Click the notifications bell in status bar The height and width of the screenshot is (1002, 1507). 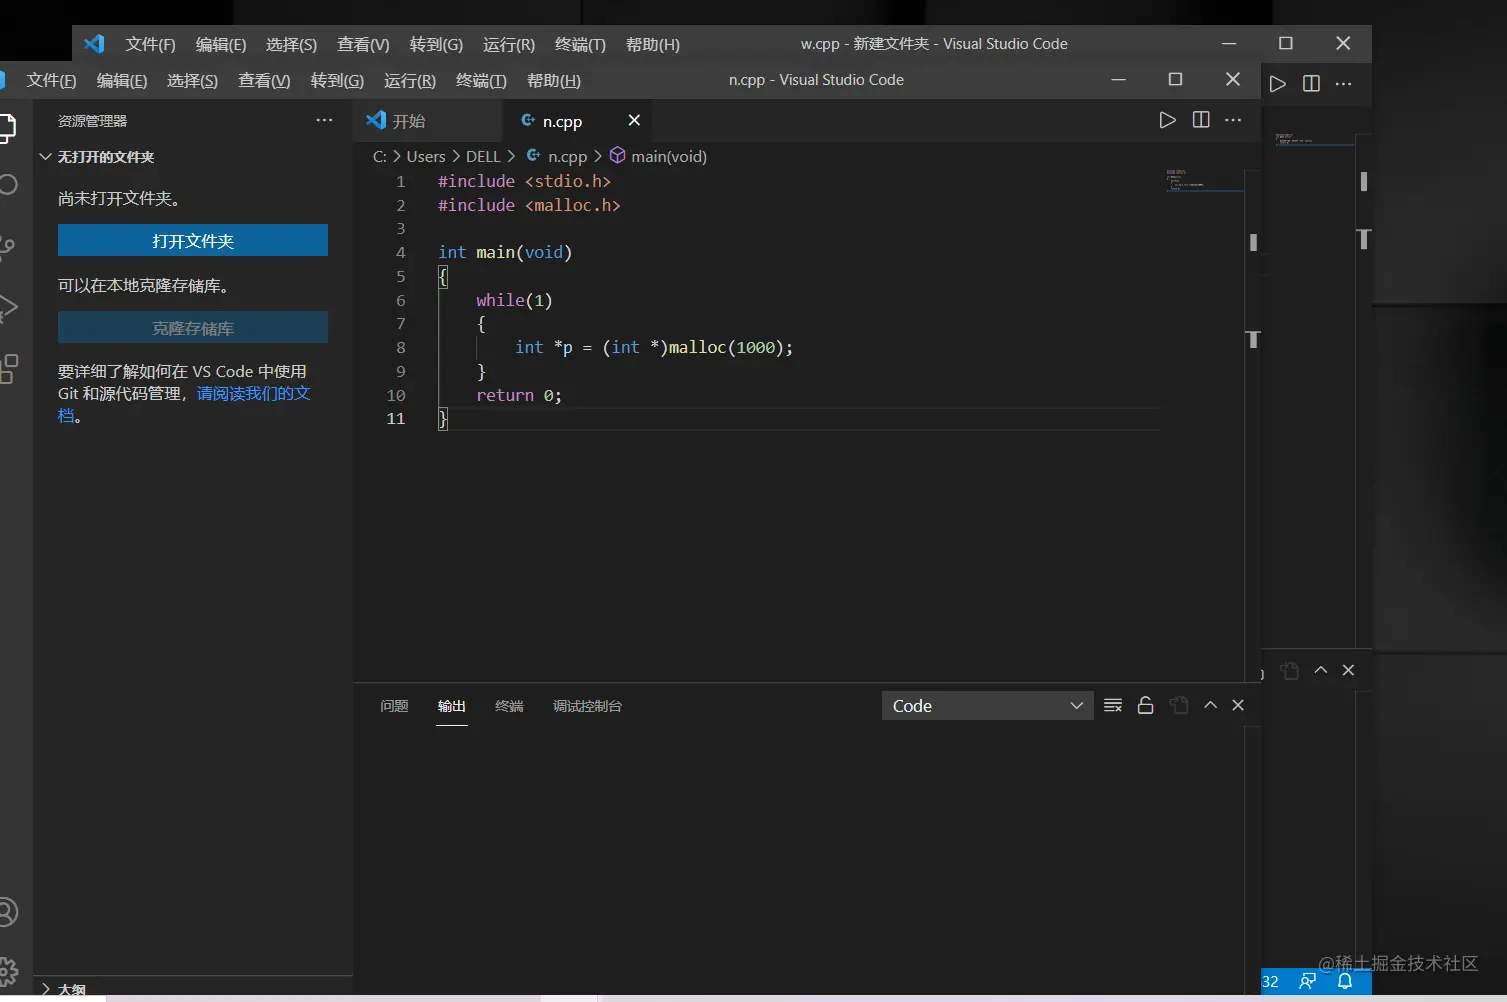click(1345, 981)
